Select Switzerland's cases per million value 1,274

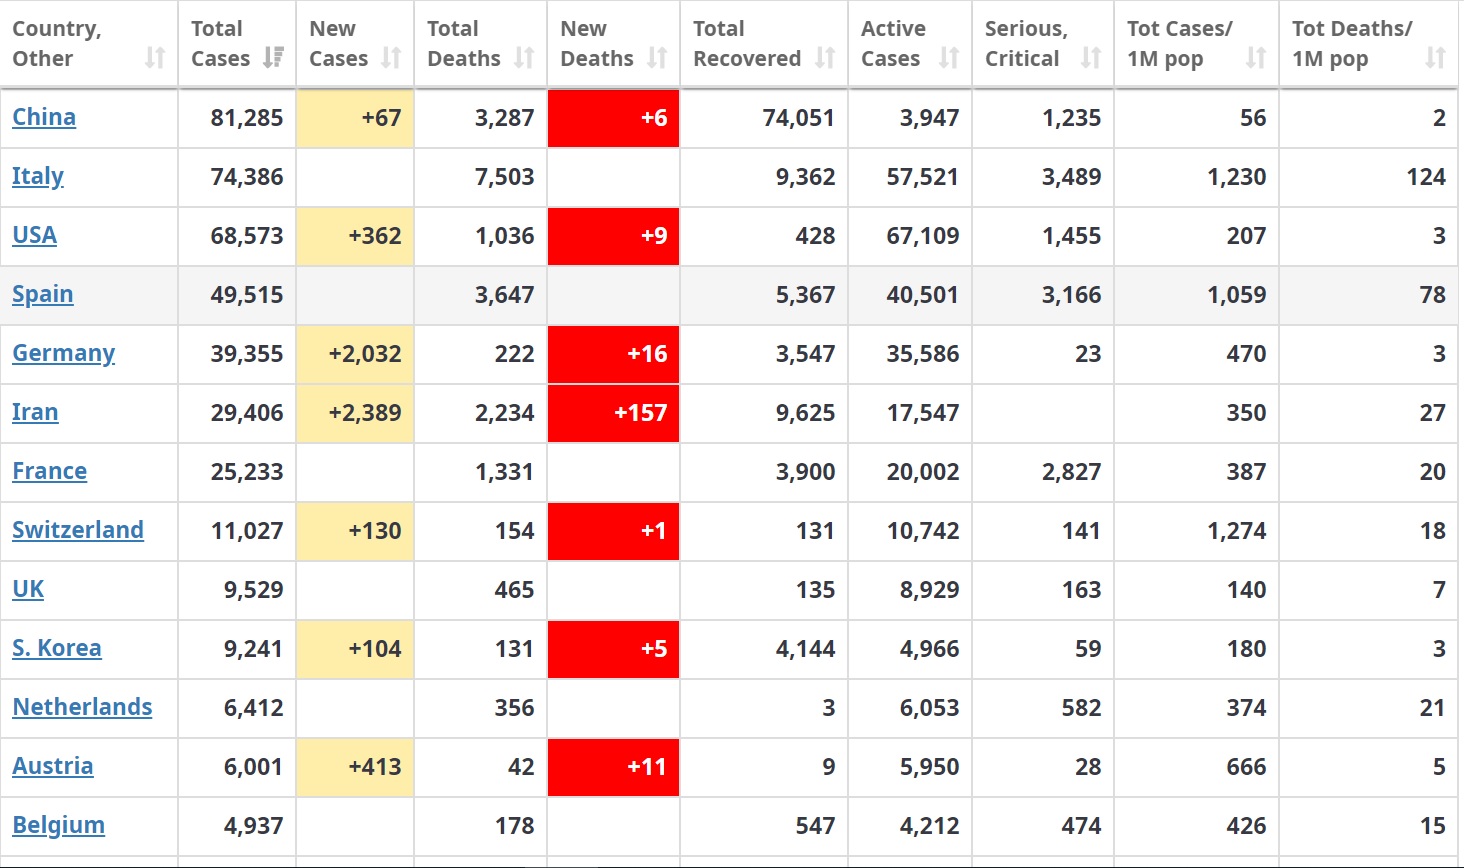(x=1237, y=531)
